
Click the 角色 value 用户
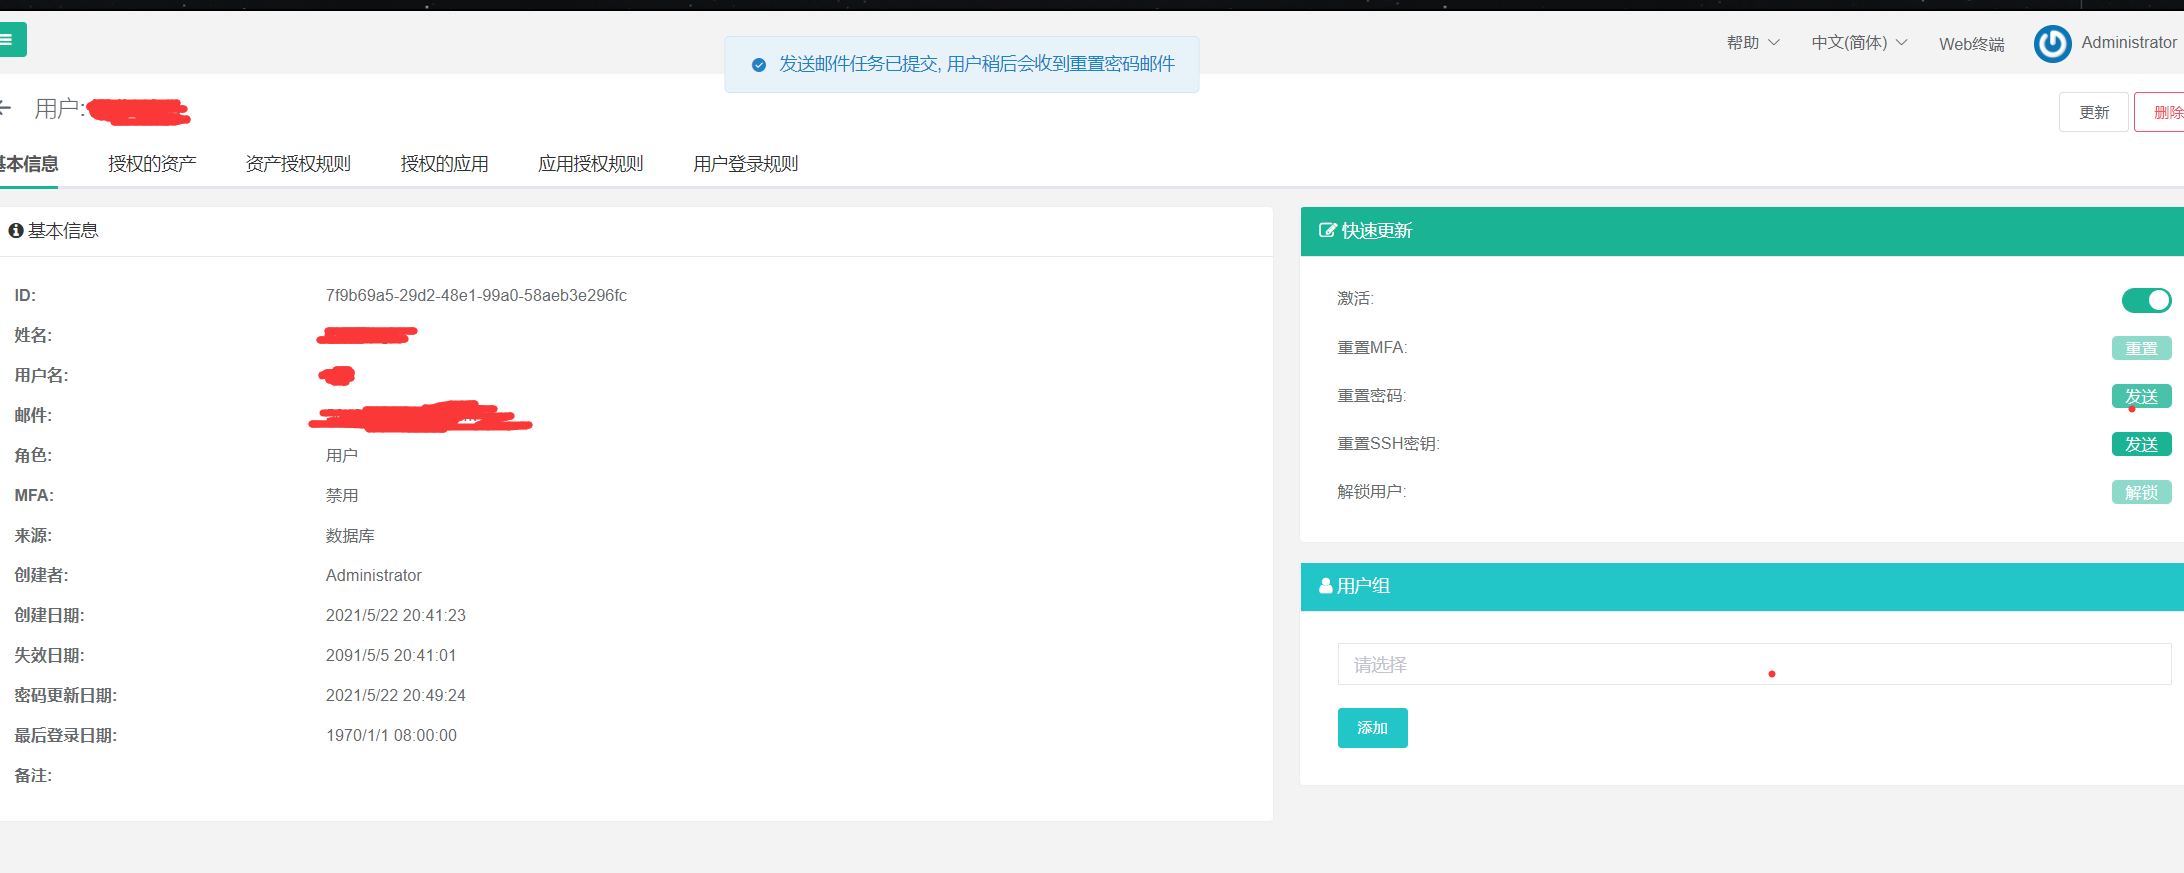click(341, 456)
